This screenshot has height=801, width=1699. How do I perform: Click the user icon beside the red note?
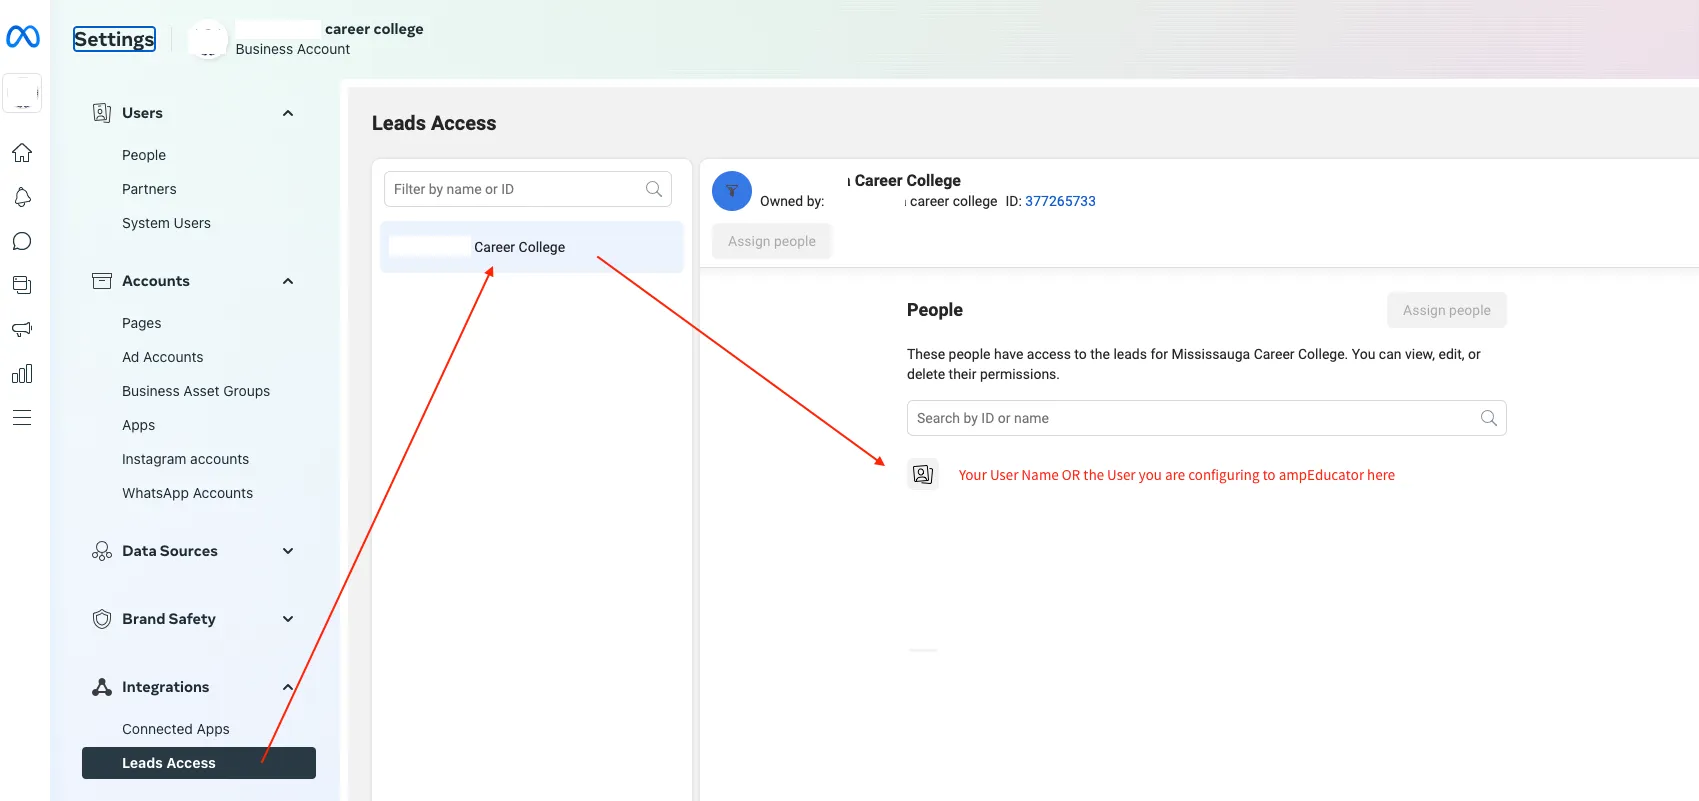point(923,474)
